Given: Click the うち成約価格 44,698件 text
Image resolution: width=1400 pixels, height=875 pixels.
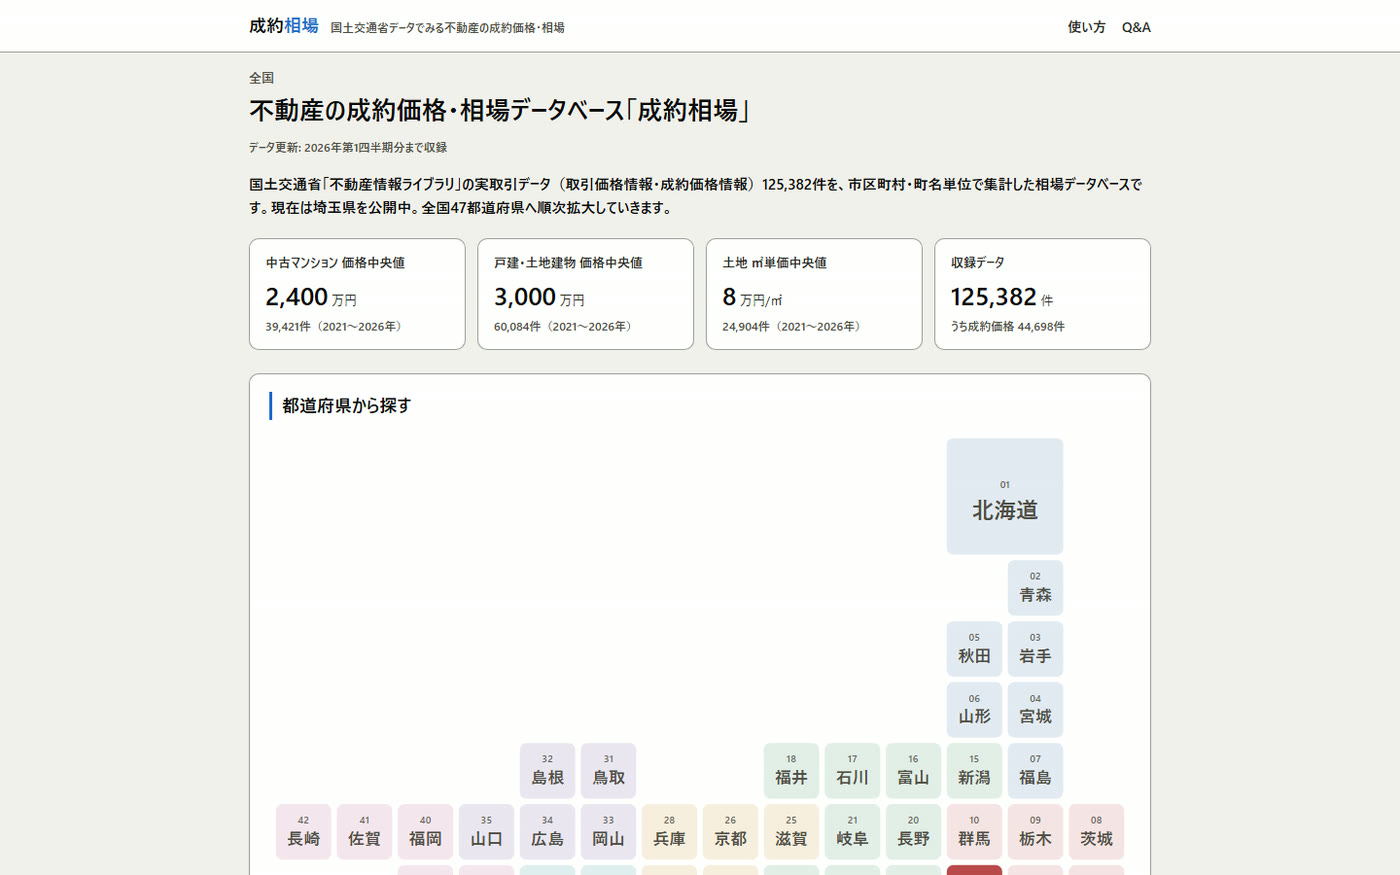Looking at the screenshot, I should tap(1007, 327).
